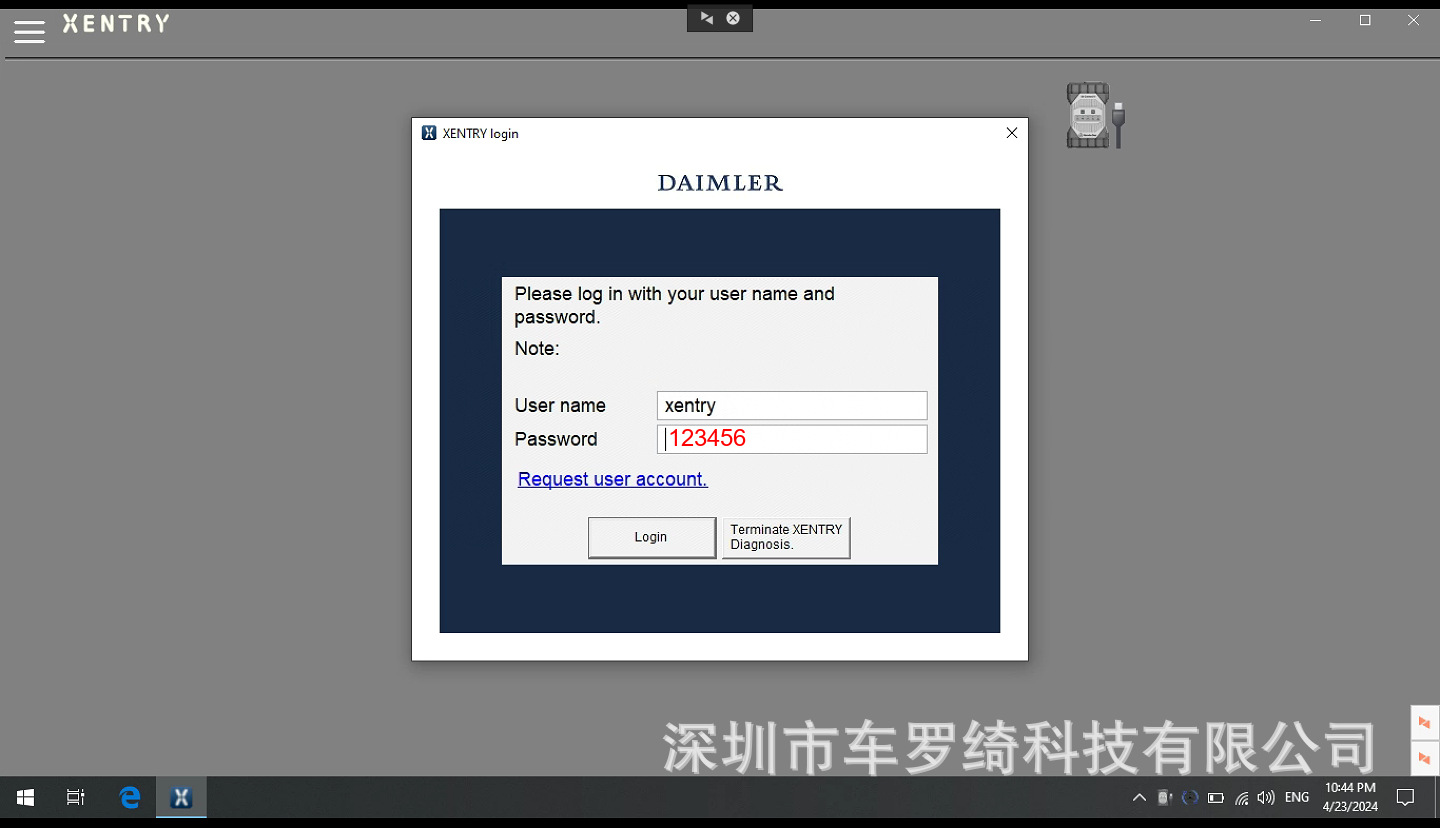Screen dimensions: 1440x828
Task: Click the lower orange remote-tool icon on the right edge
Action: click(1425, 758)
